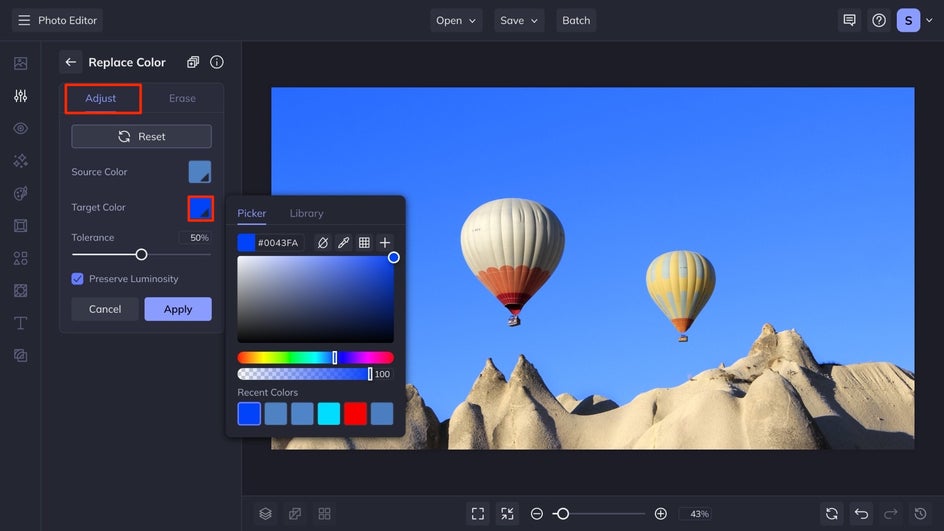Screen dimensions: 944x531
Task: Click the back arrow beside Replace Color
Action: (x=70, y=62)
